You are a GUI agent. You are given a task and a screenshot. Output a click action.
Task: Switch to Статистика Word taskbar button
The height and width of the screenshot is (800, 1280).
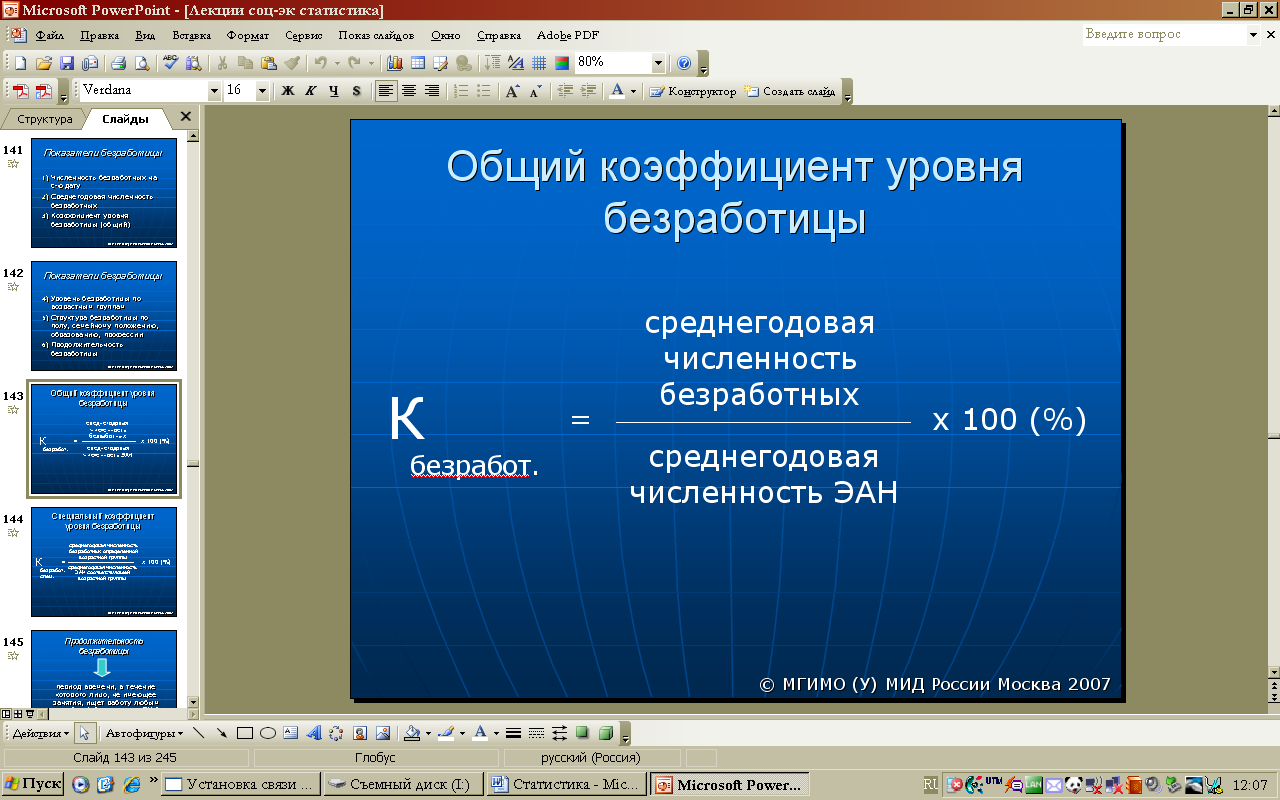(567, 784)
